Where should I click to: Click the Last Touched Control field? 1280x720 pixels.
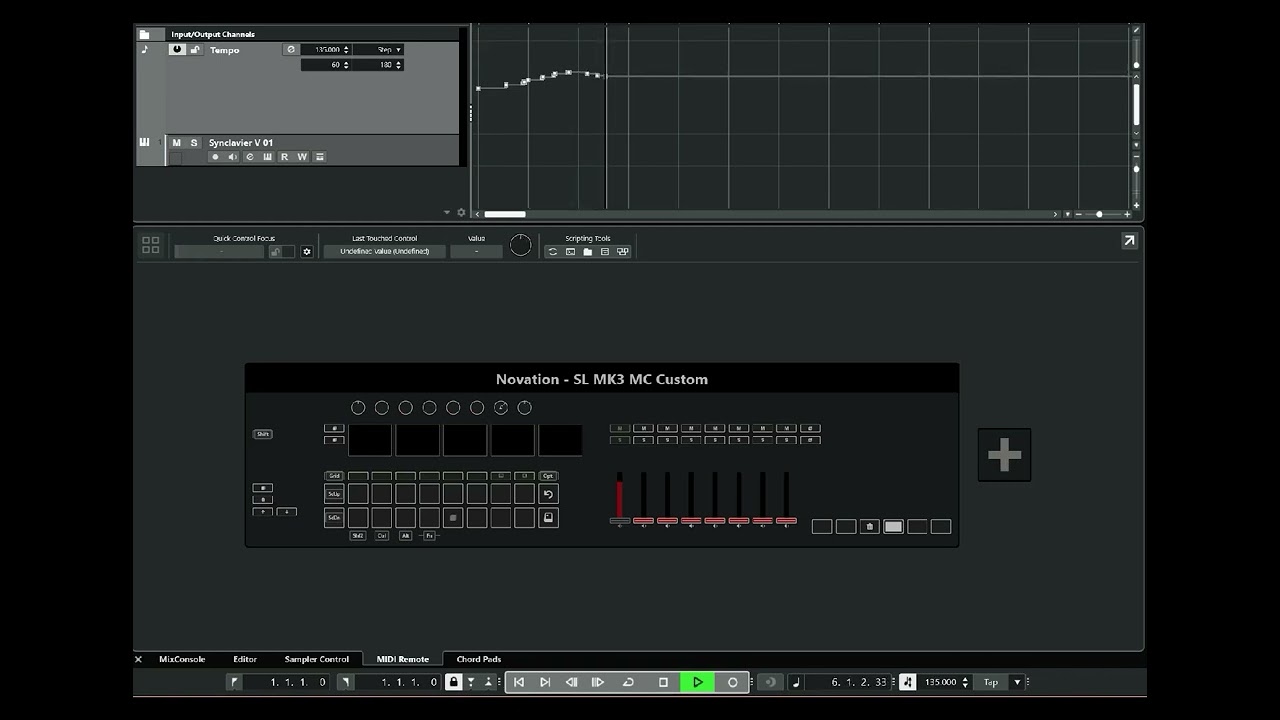pos(384,252)
